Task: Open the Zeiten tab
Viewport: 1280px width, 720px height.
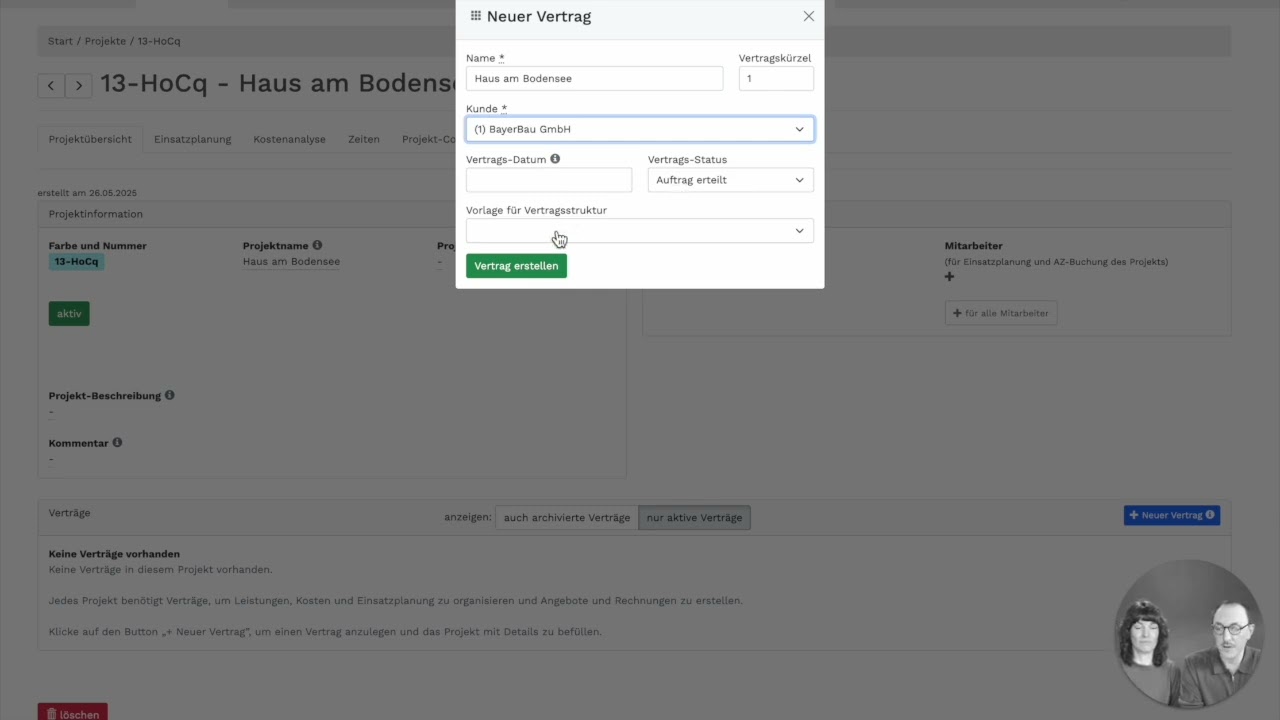Action: pos(364,139)
